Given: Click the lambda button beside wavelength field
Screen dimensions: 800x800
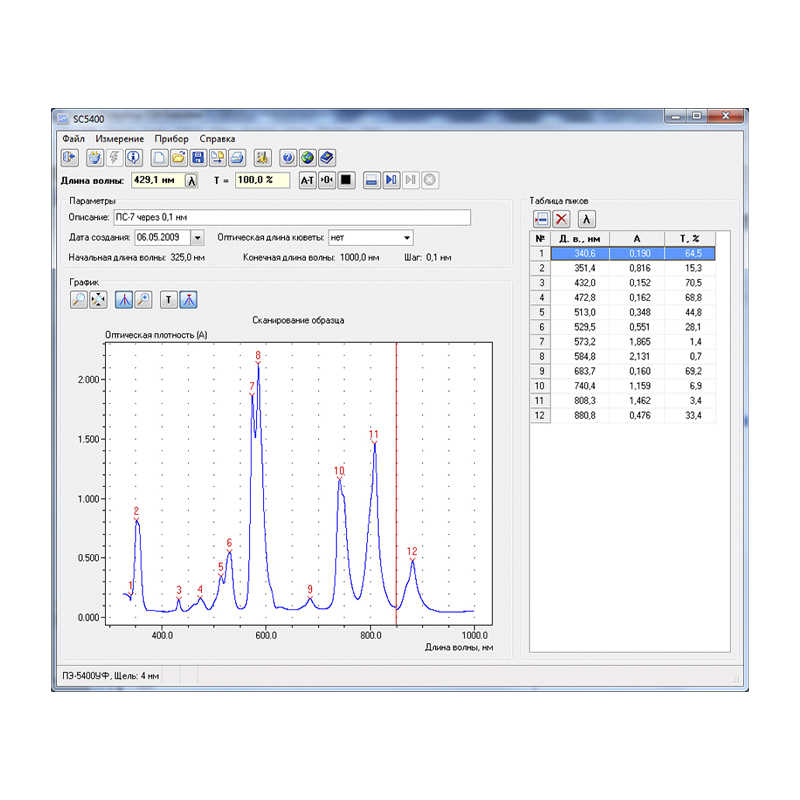Looking at the screenshot, I should point(191,180).
